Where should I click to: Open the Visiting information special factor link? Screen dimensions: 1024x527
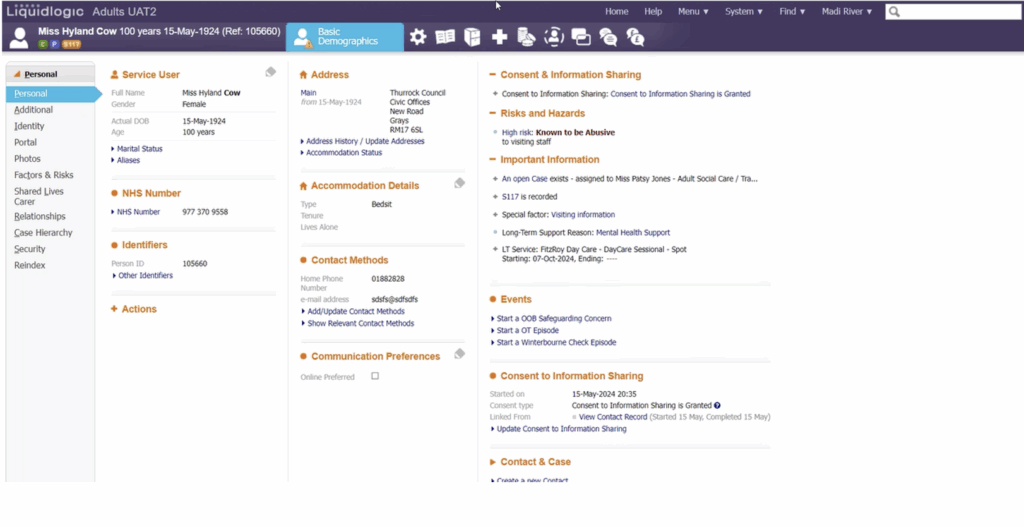click(x=583, y=214)
